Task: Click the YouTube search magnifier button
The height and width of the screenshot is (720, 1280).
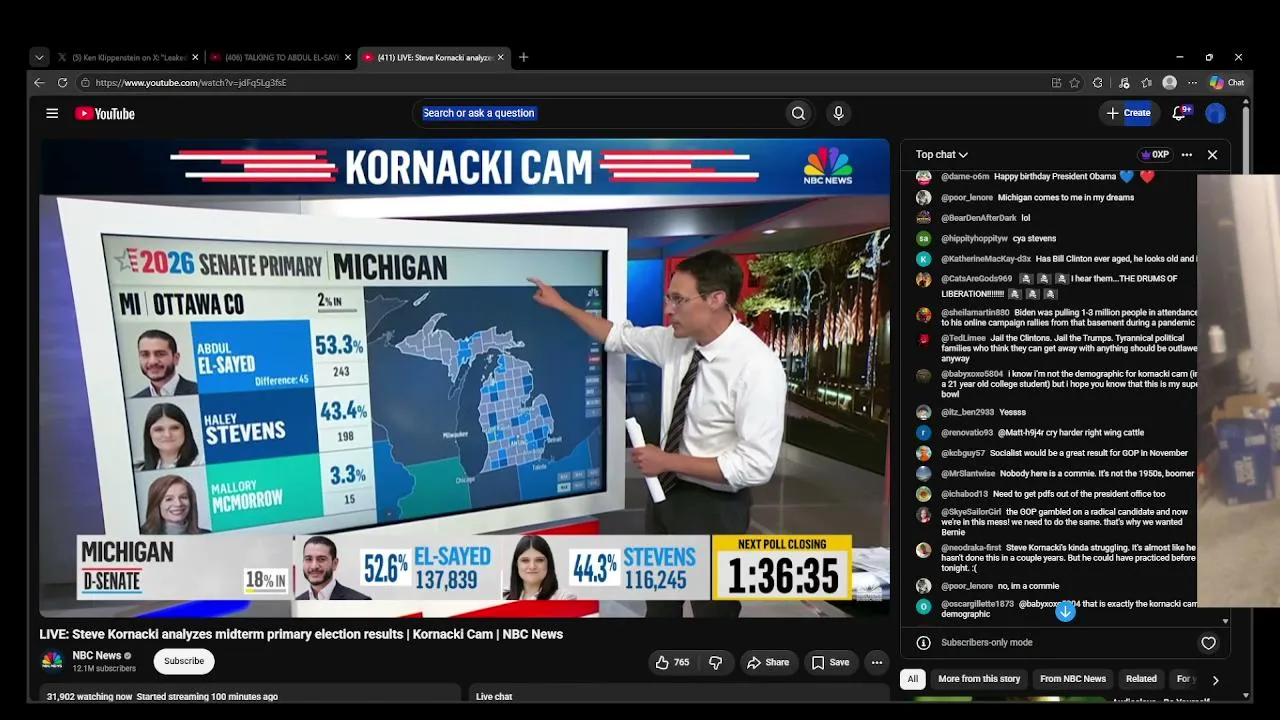Action: [x=798, y=113]
